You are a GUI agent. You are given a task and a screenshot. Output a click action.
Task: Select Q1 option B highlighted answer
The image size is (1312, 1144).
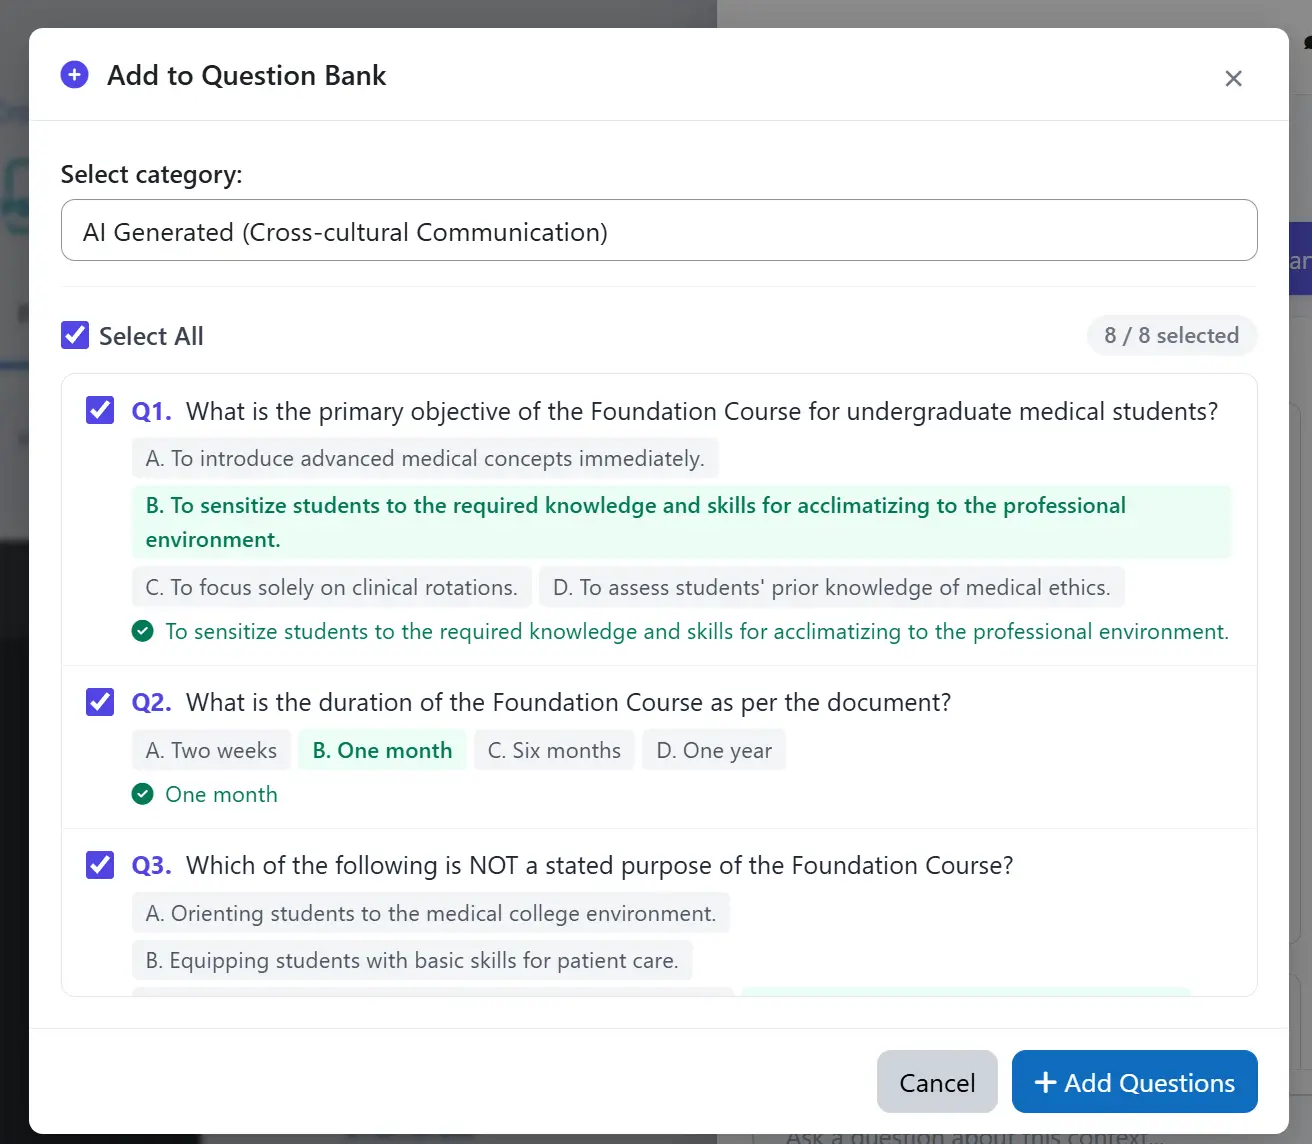coord(681,522)
